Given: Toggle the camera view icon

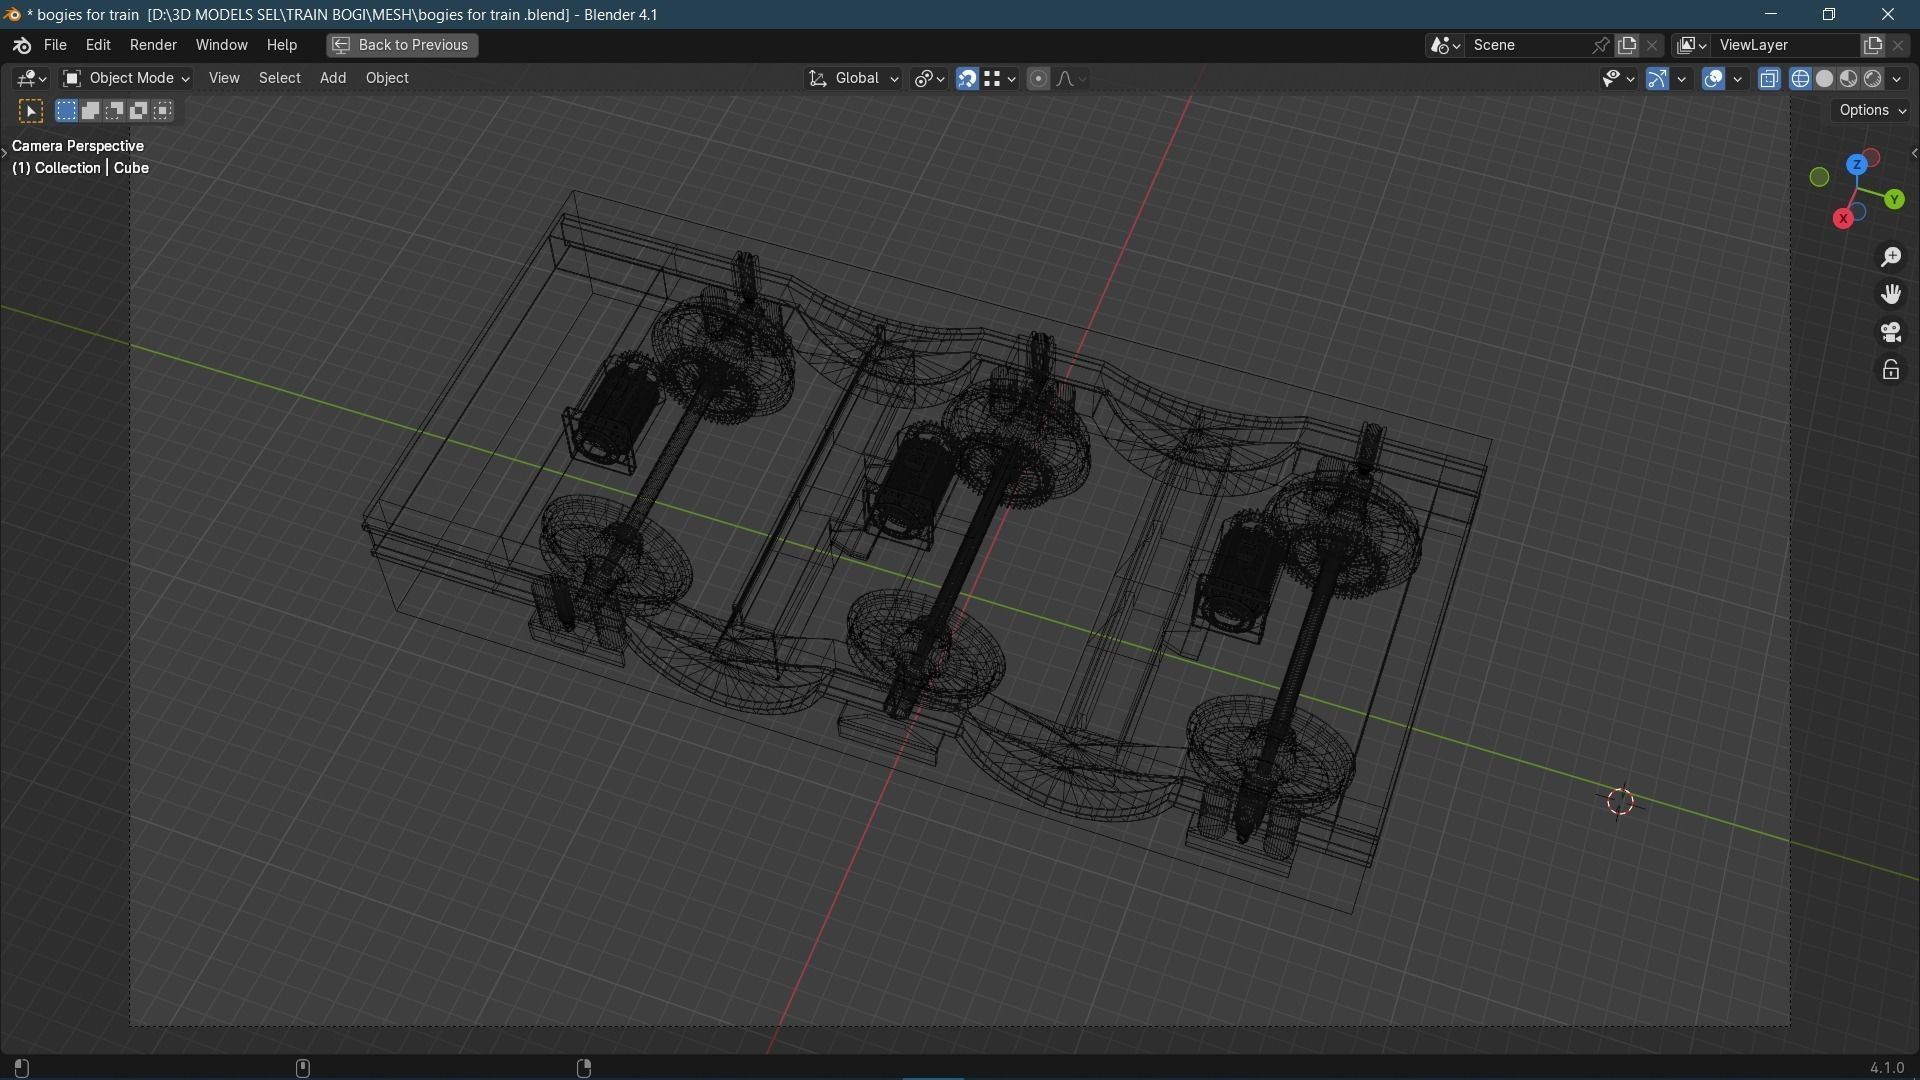Looking at the screenshot, I should click(x=1891, y=332).
